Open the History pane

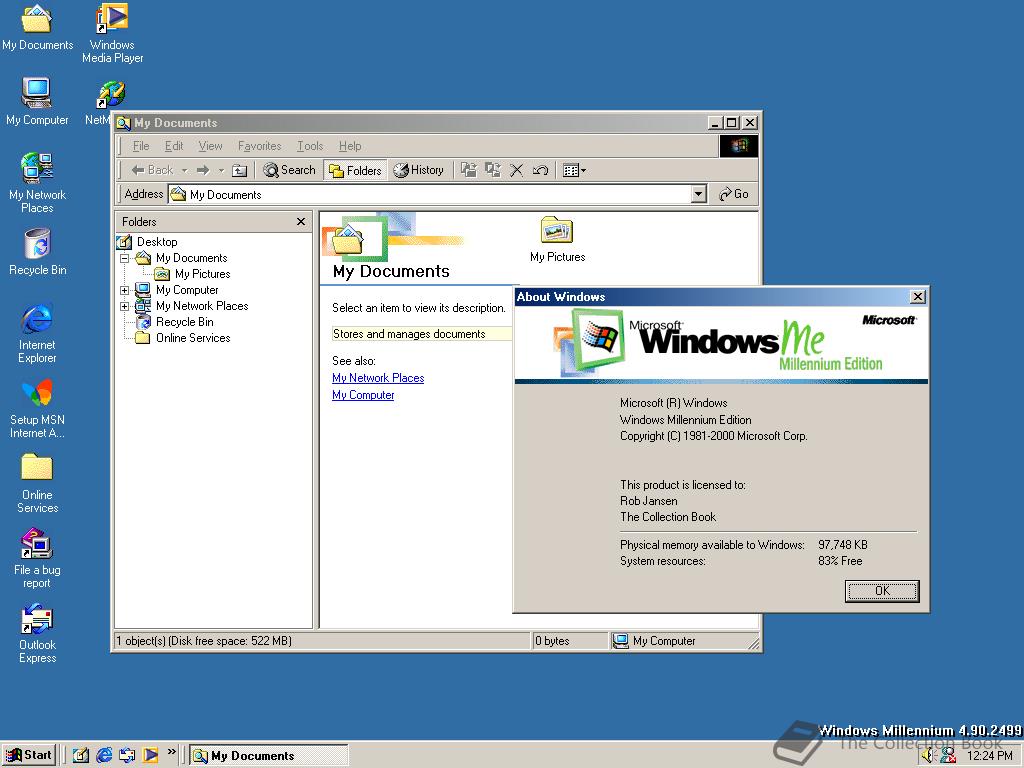point(419,170)
